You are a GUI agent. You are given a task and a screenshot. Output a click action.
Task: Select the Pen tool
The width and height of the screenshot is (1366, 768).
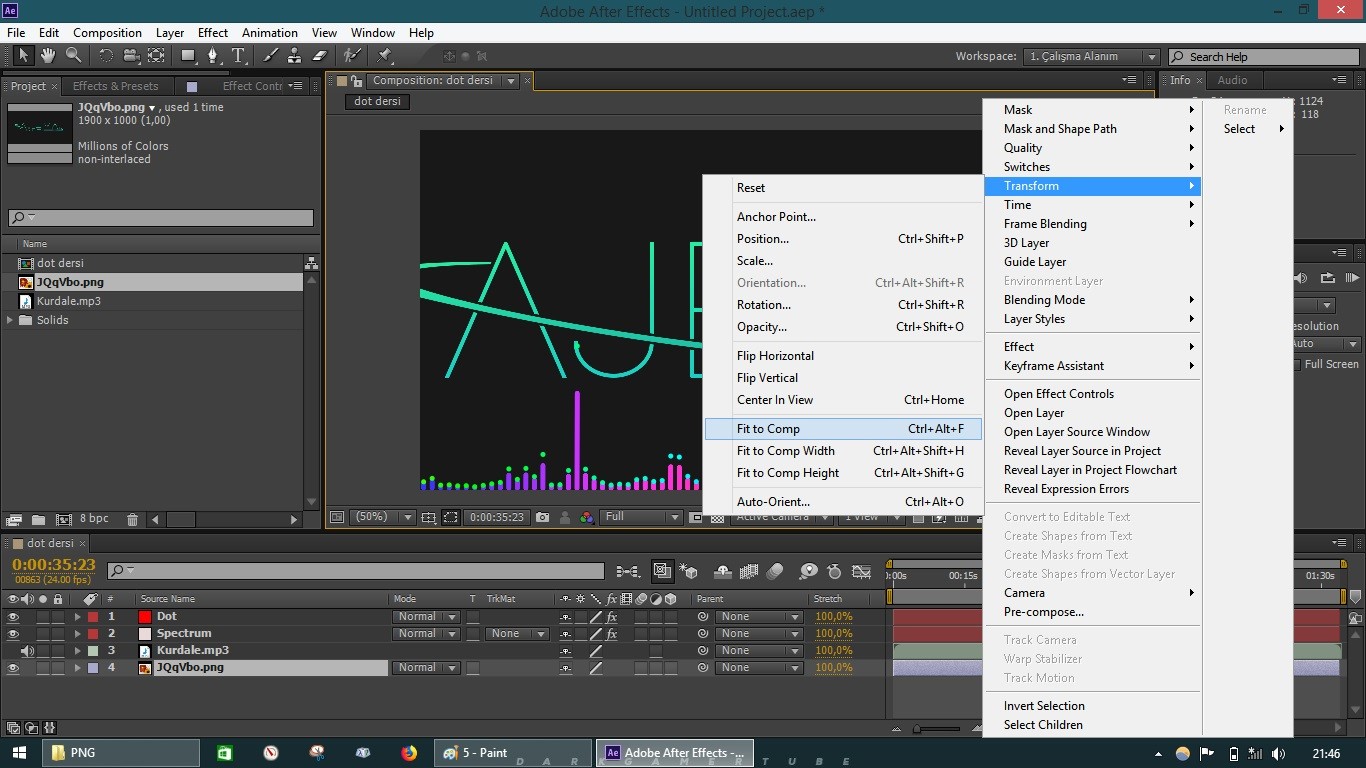pos(213,56)
